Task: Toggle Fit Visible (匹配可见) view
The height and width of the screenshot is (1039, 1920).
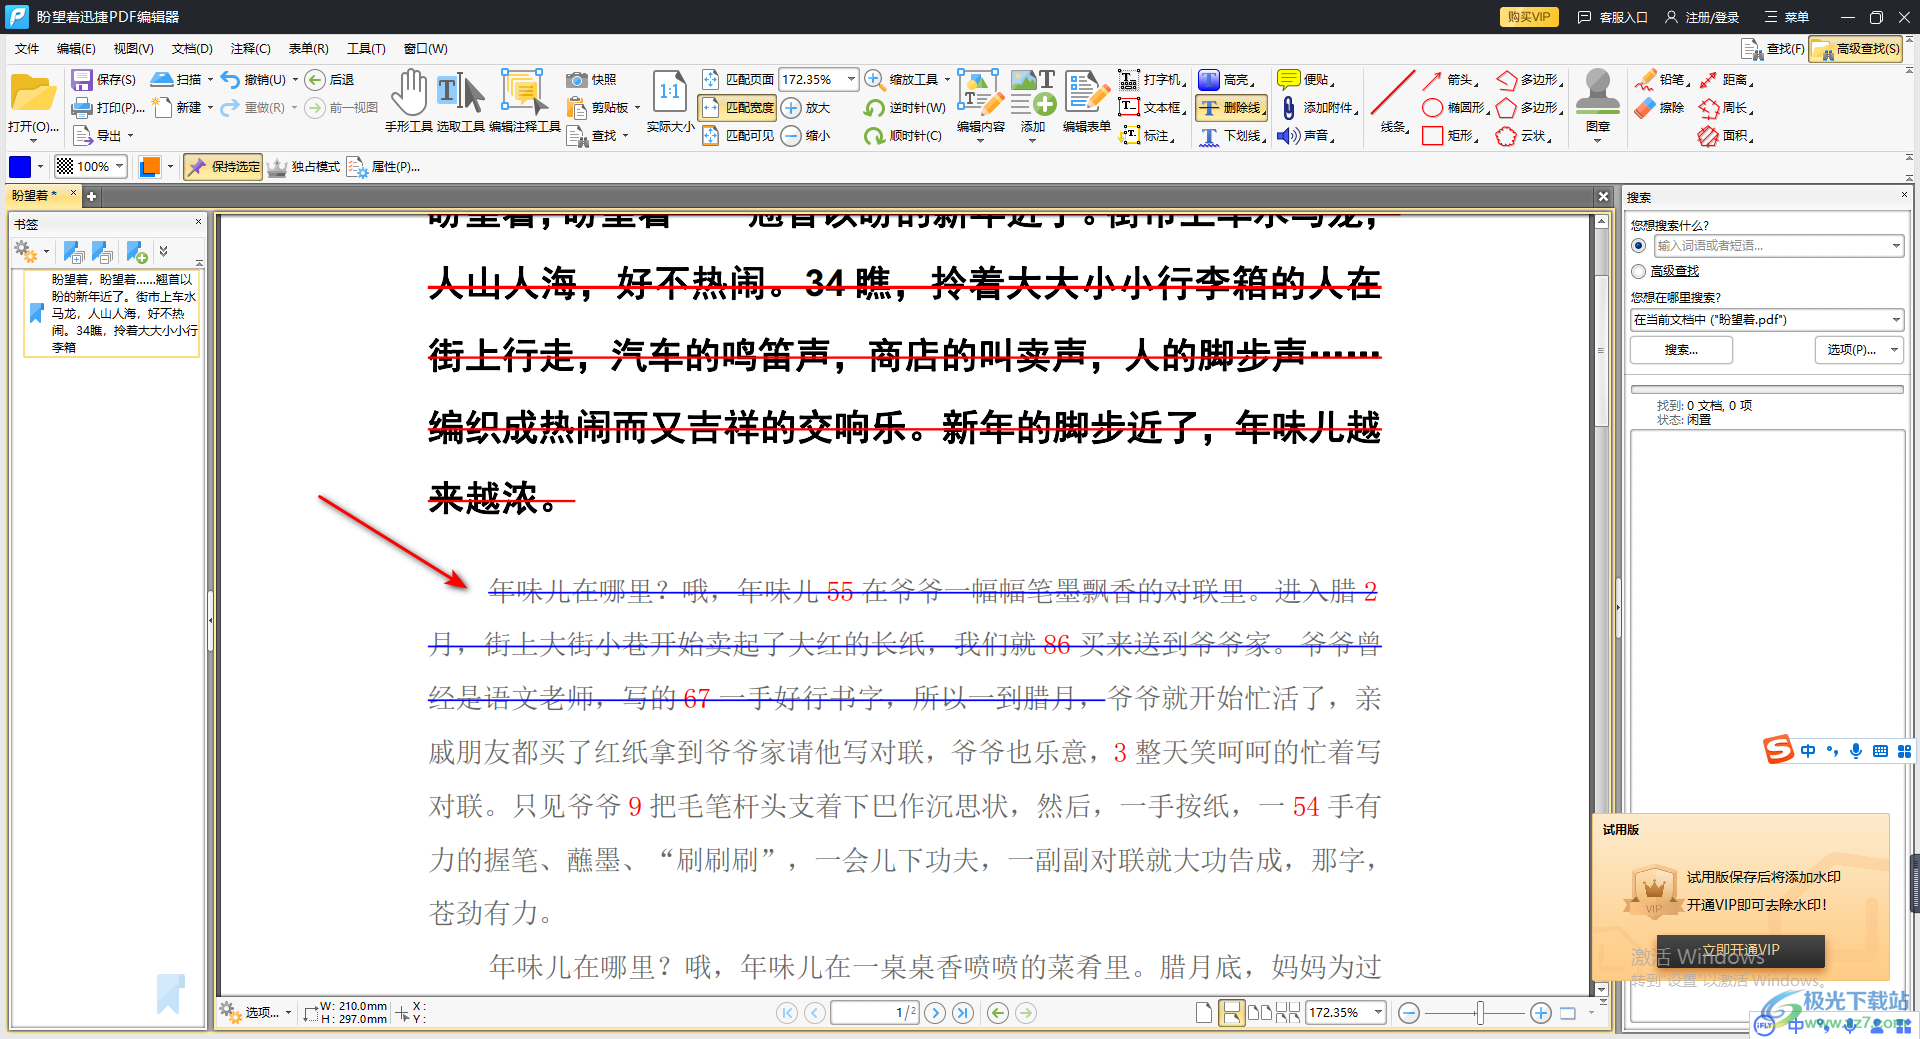Action: (x=738, y=135)
